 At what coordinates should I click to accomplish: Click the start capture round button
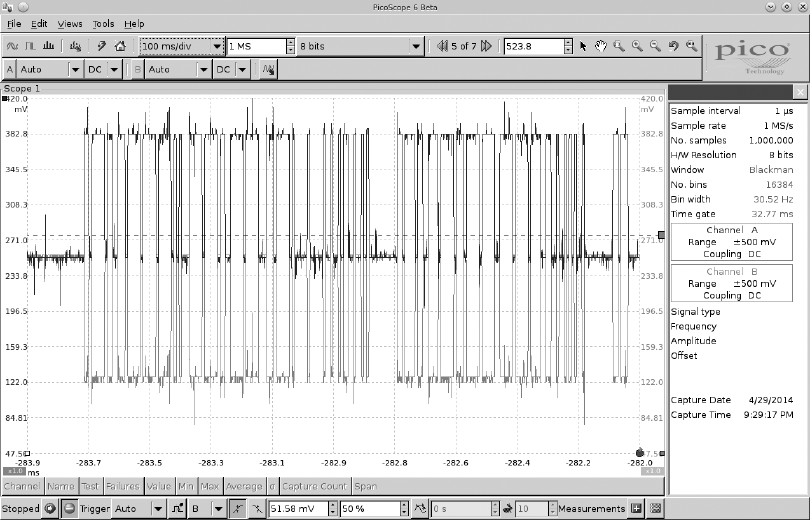(50, 509)
